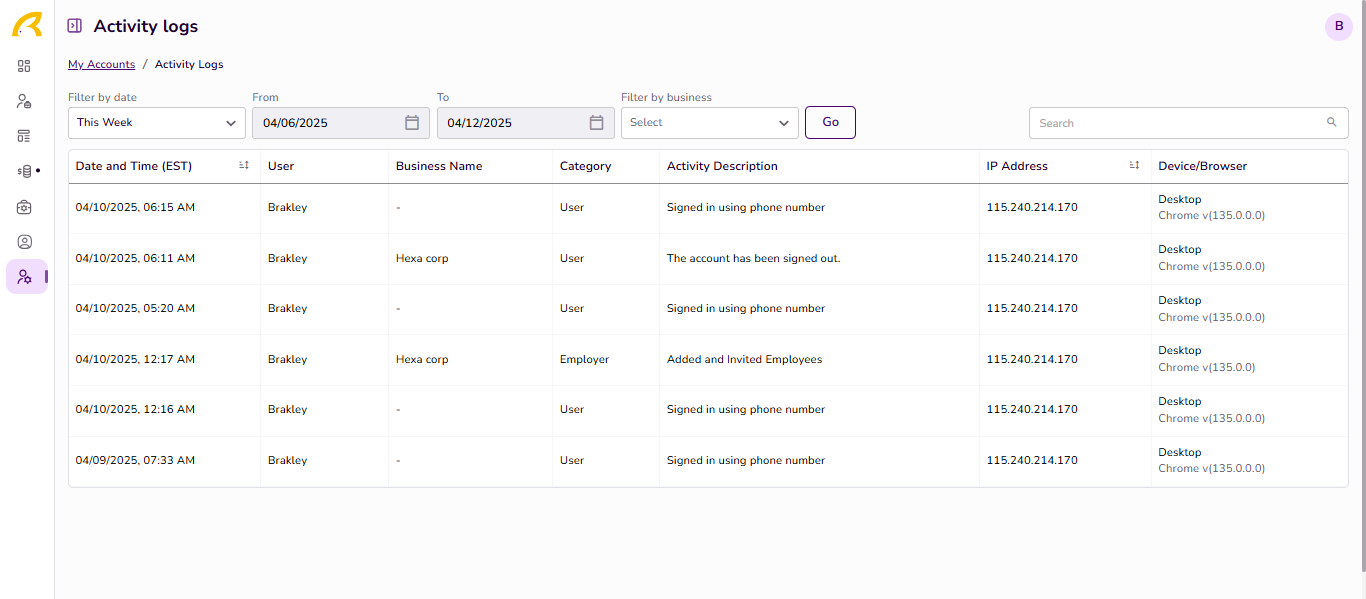Click the Go button
The width and height of the screenshot is (1366, 599).
pyautogui.click(x=830, y=122)
